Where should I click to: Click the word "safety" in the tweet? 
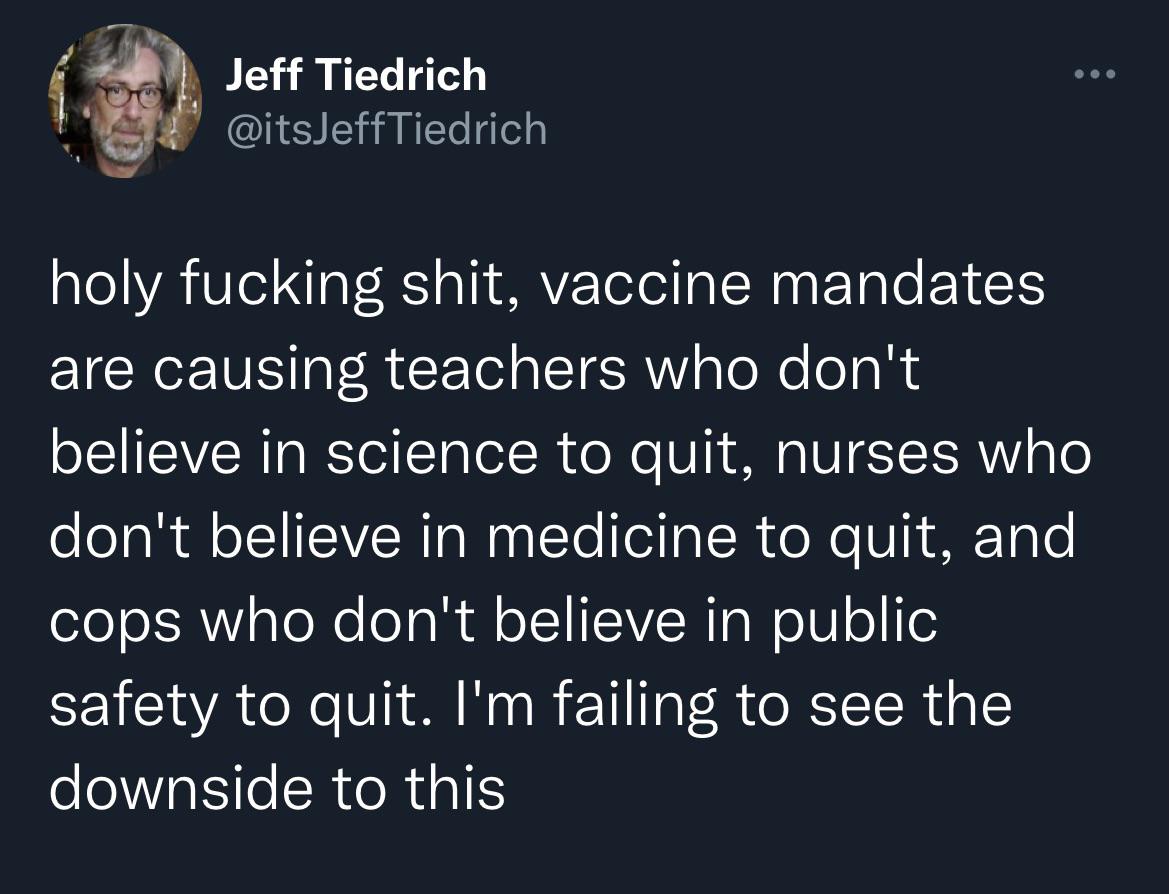130,706
